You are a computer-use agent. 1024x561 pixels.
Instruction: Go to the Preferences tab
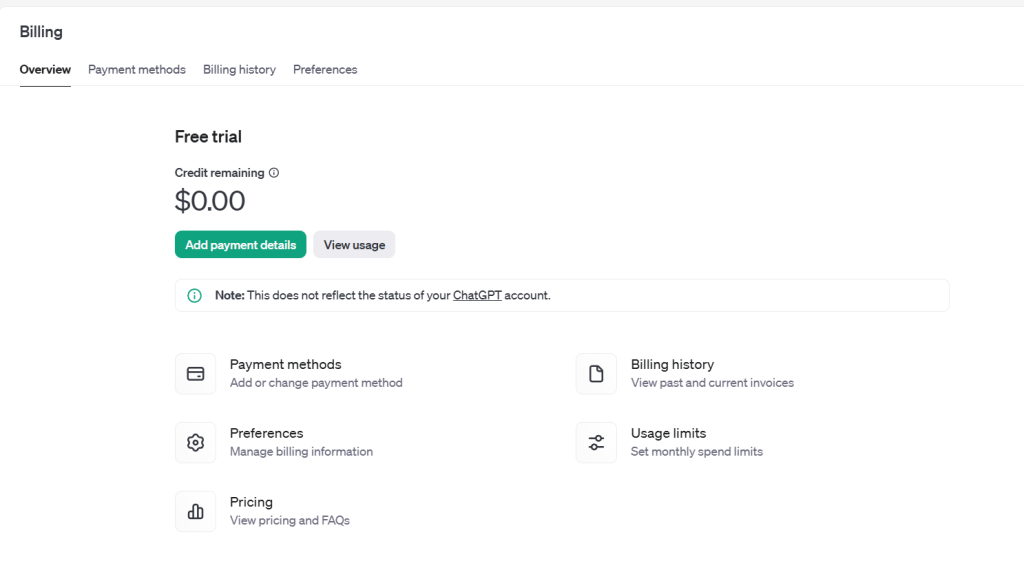coord(325,69)
